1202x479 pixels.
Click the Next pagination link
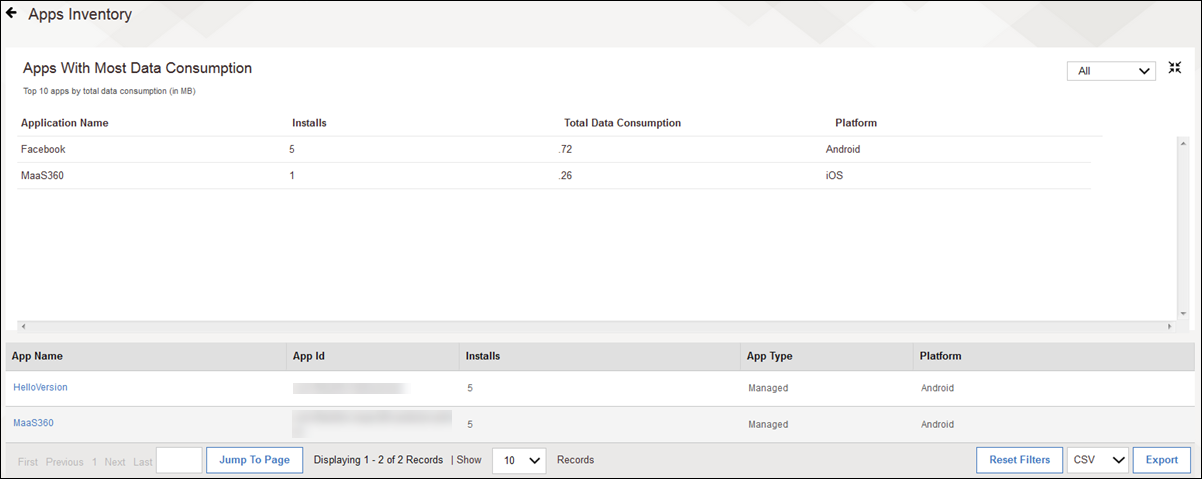[115, 462]
